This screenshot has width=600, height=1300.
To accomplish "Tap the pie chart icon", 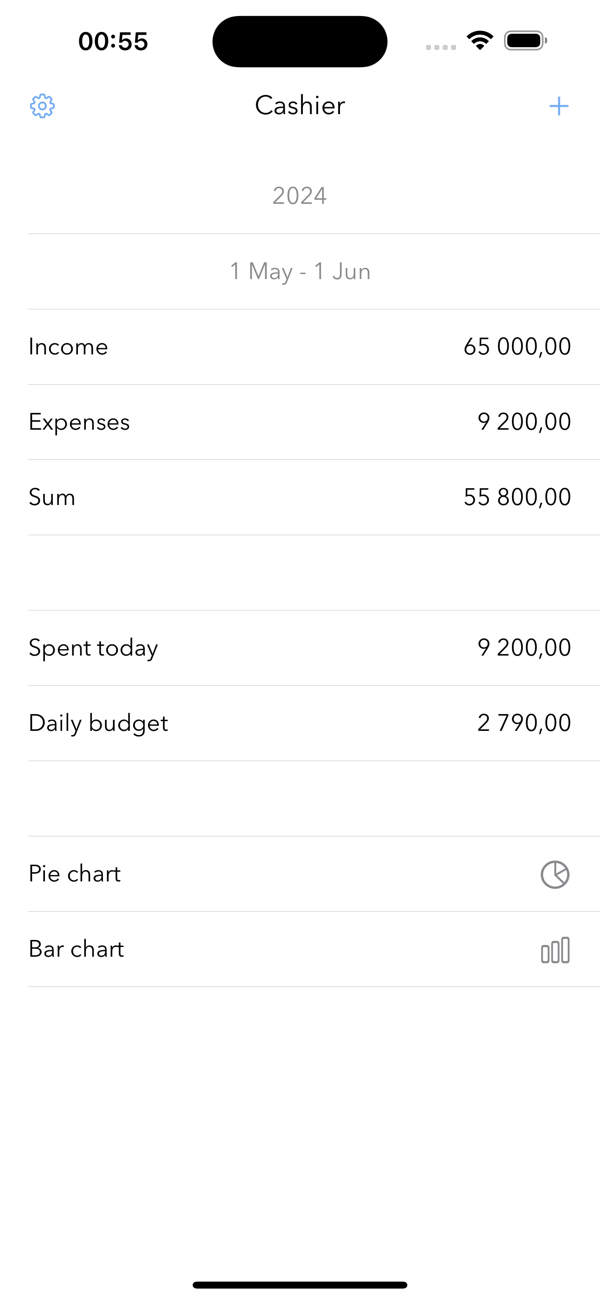I will [x=555, y=874].
